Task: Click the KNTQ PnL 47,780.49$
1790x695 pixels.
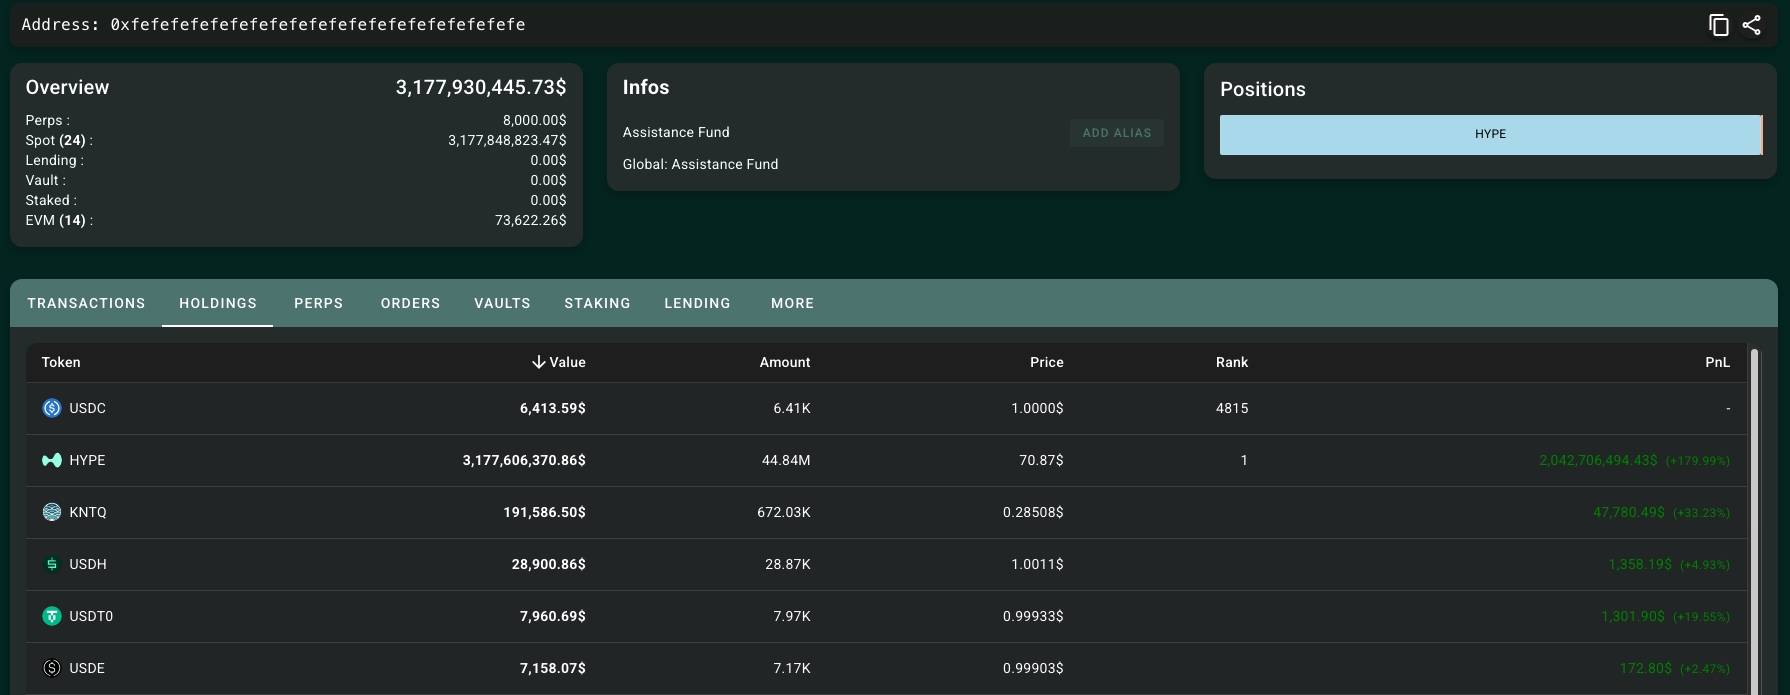Action: [x=1629, y=512]
